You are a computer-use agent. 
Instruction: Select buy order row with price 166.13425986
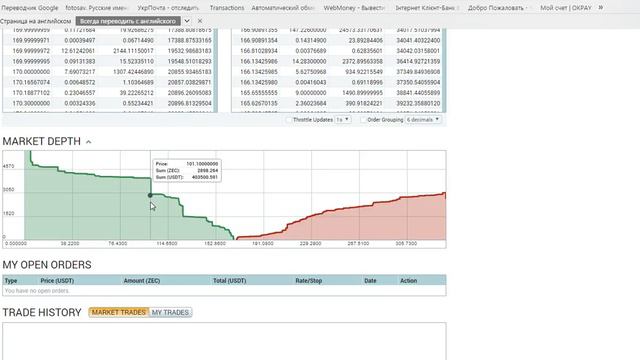pos(338,61)
